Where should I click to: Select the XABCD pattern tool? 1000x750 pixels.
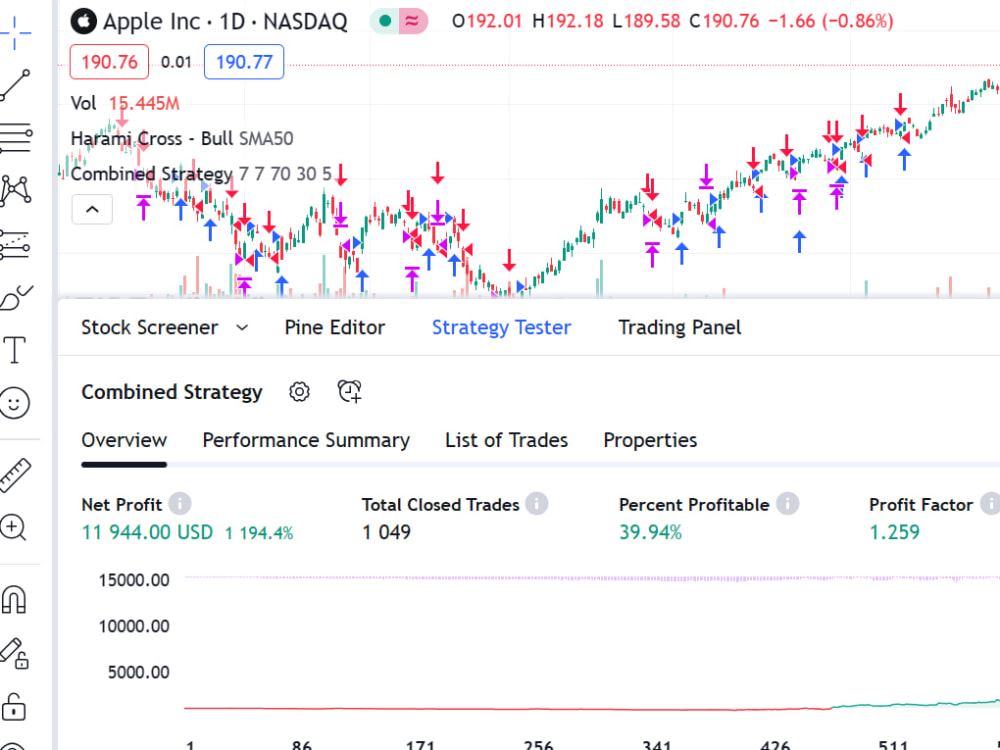[15, 191]
